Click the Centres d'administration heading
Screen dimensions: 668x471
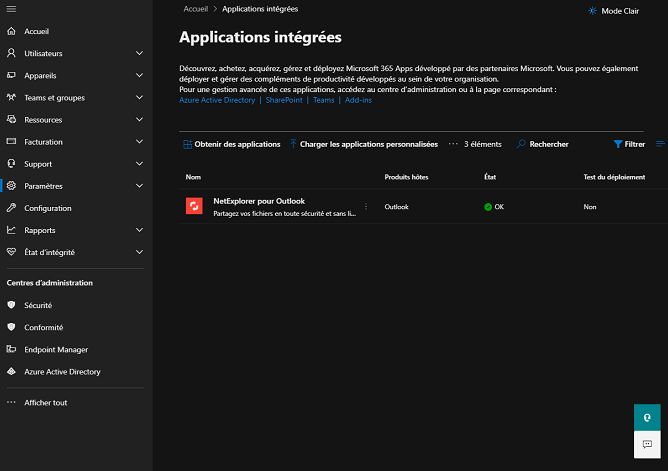pyautogui.click(x=49, y=283)
